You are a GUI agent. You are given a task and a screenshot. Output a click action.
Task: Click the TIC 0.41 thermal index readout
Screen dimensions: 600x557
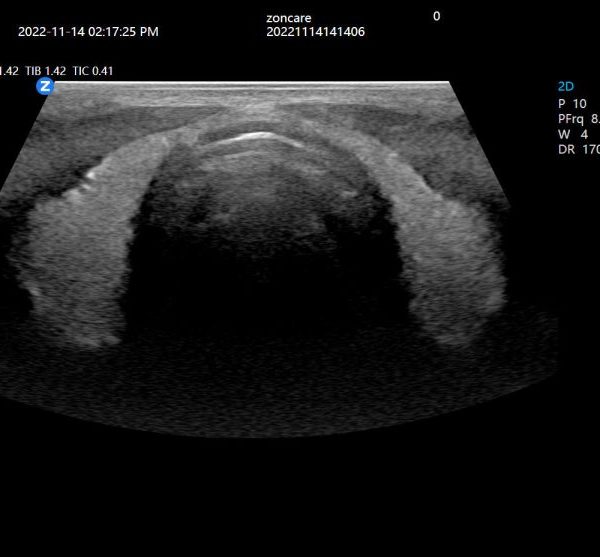(x=93, y=71)
